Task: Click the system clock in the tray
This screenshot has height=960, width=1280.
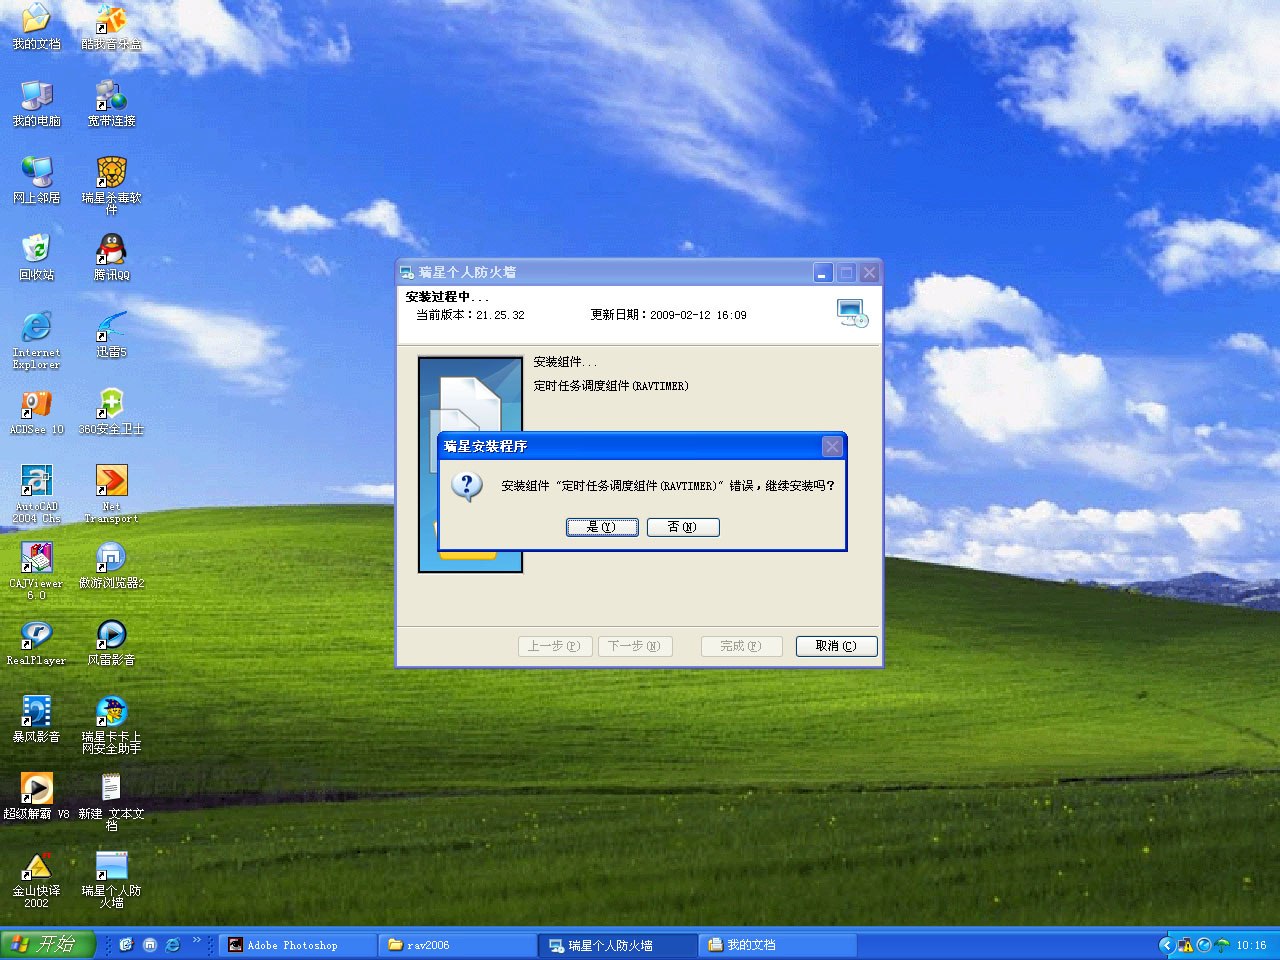Action: (1251, 945)
